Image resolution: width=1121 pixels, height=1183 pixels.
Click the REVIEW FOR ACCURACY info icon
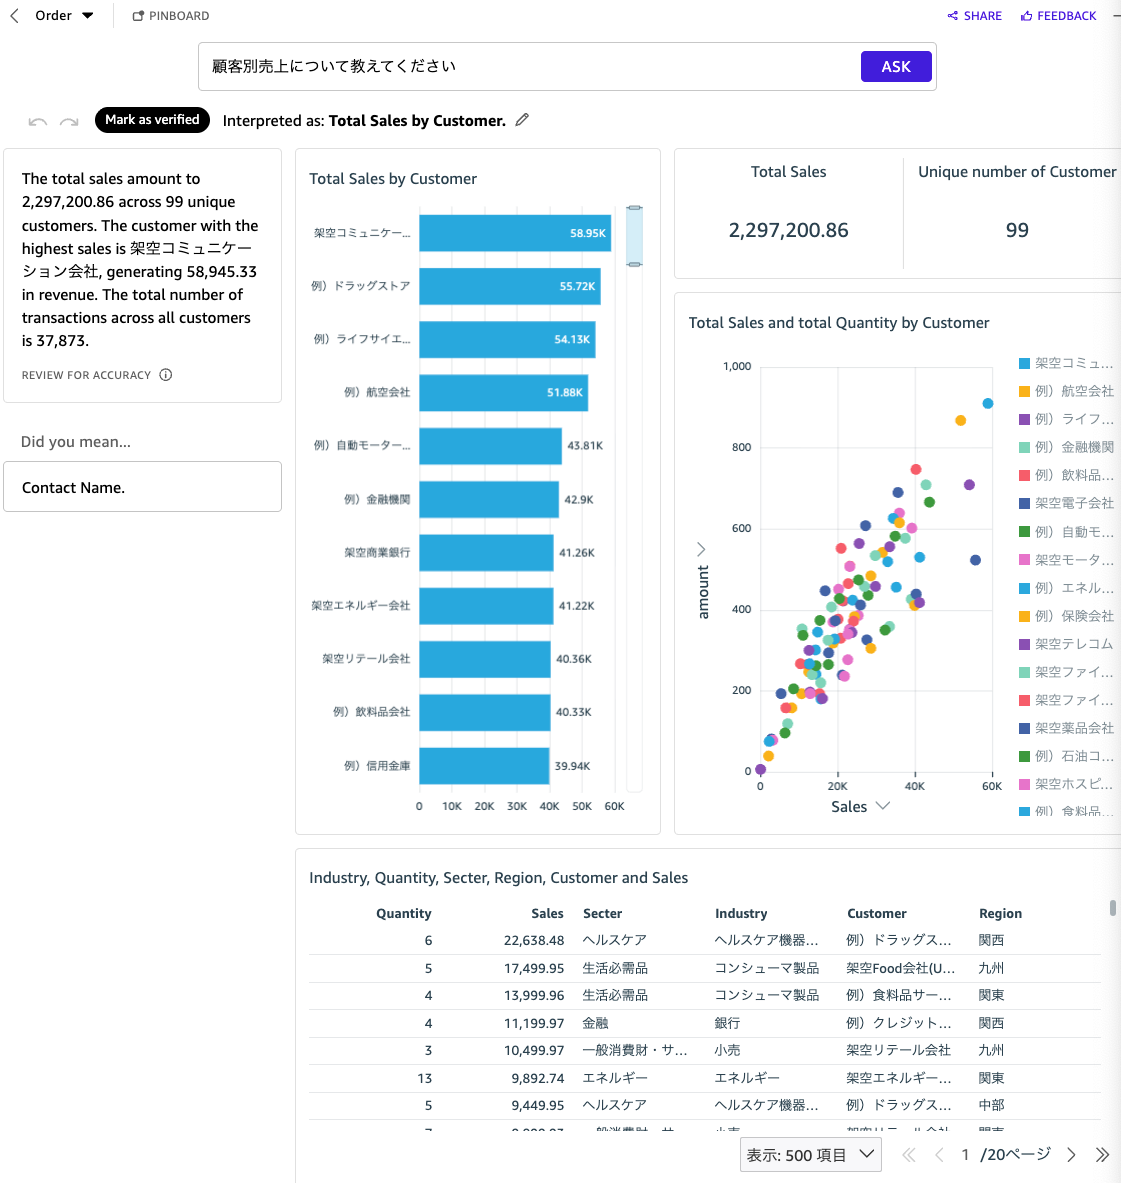(166, 374)
